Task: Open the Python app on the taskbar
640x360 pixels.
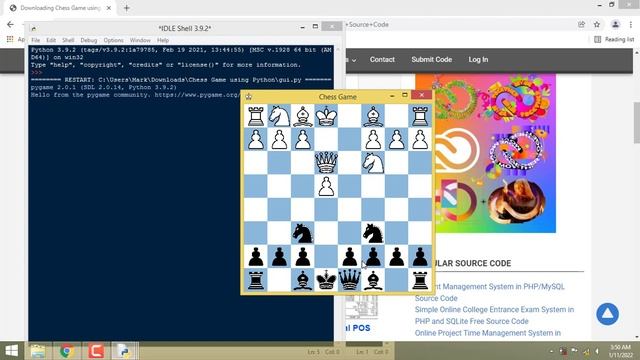Action: (x=125, y=351)
